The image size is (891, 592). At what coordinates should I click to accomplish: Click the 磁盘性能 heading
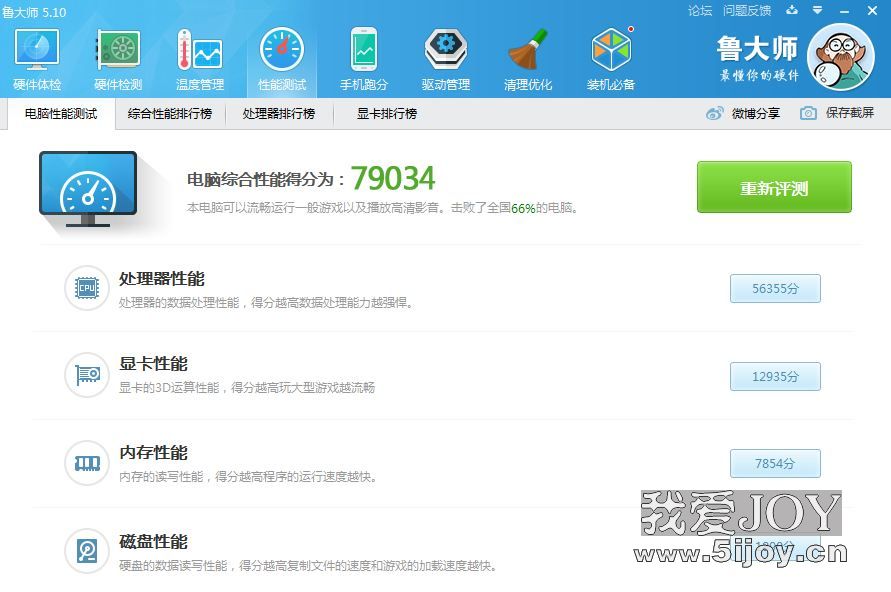153,542
